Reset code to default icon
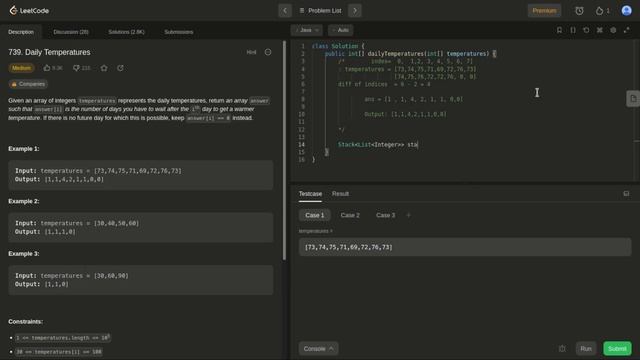Viewport: 640px width, 360px height. coord(586,30)
